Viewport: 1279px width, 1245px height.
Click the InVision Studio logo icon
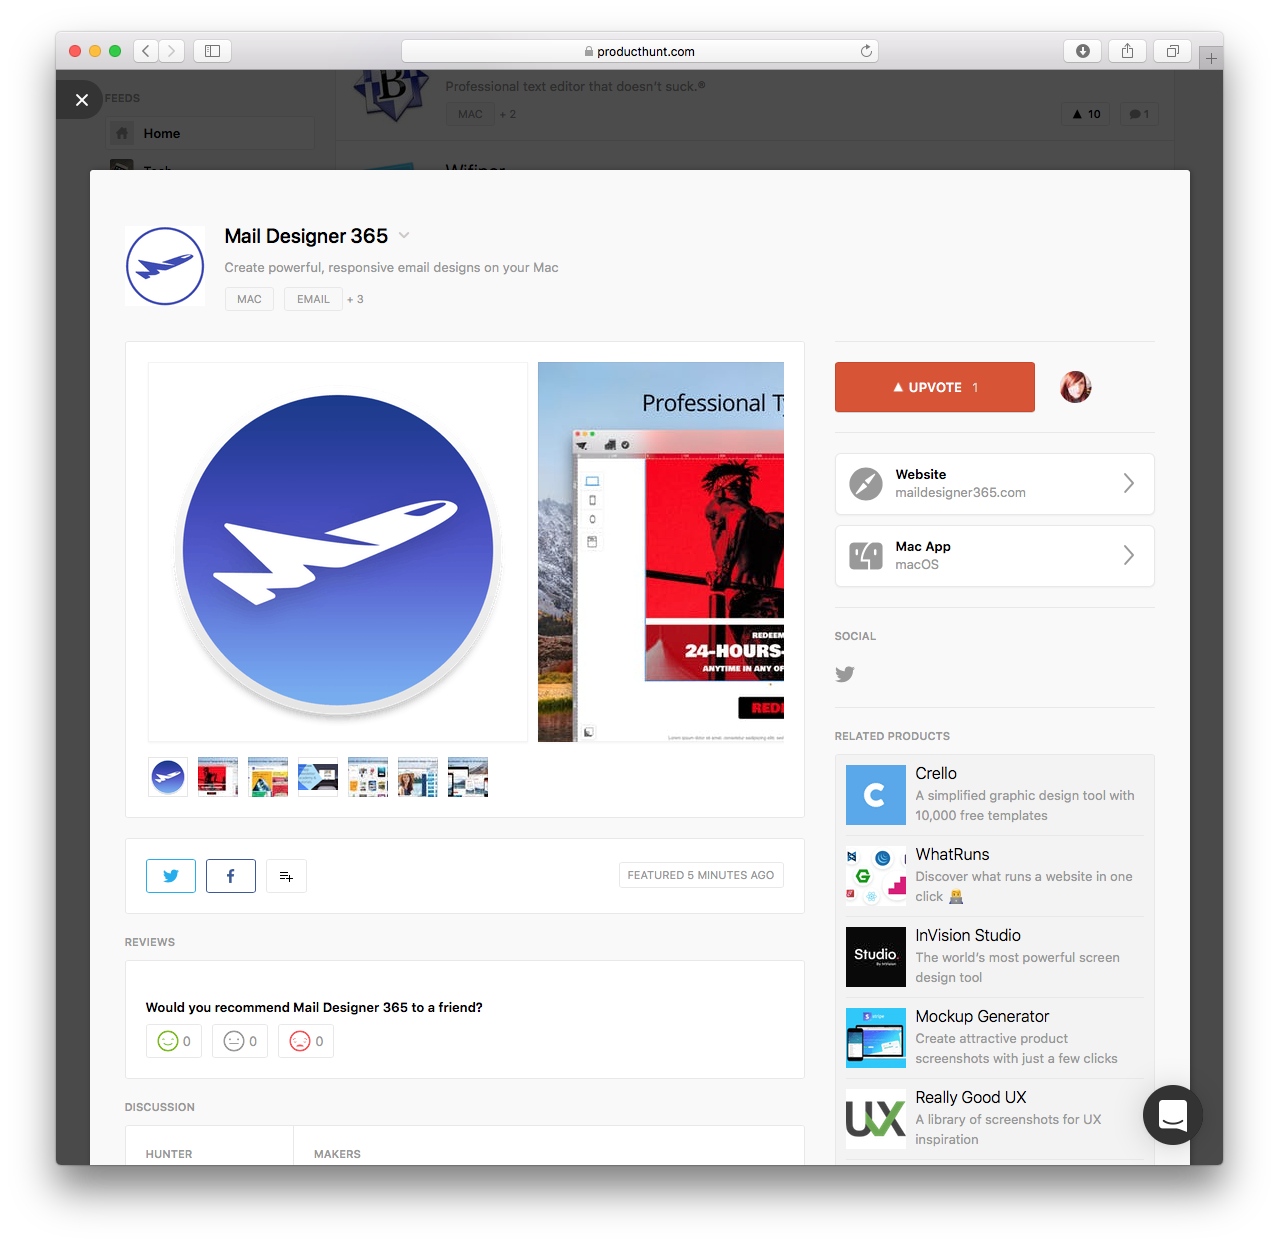876,957
